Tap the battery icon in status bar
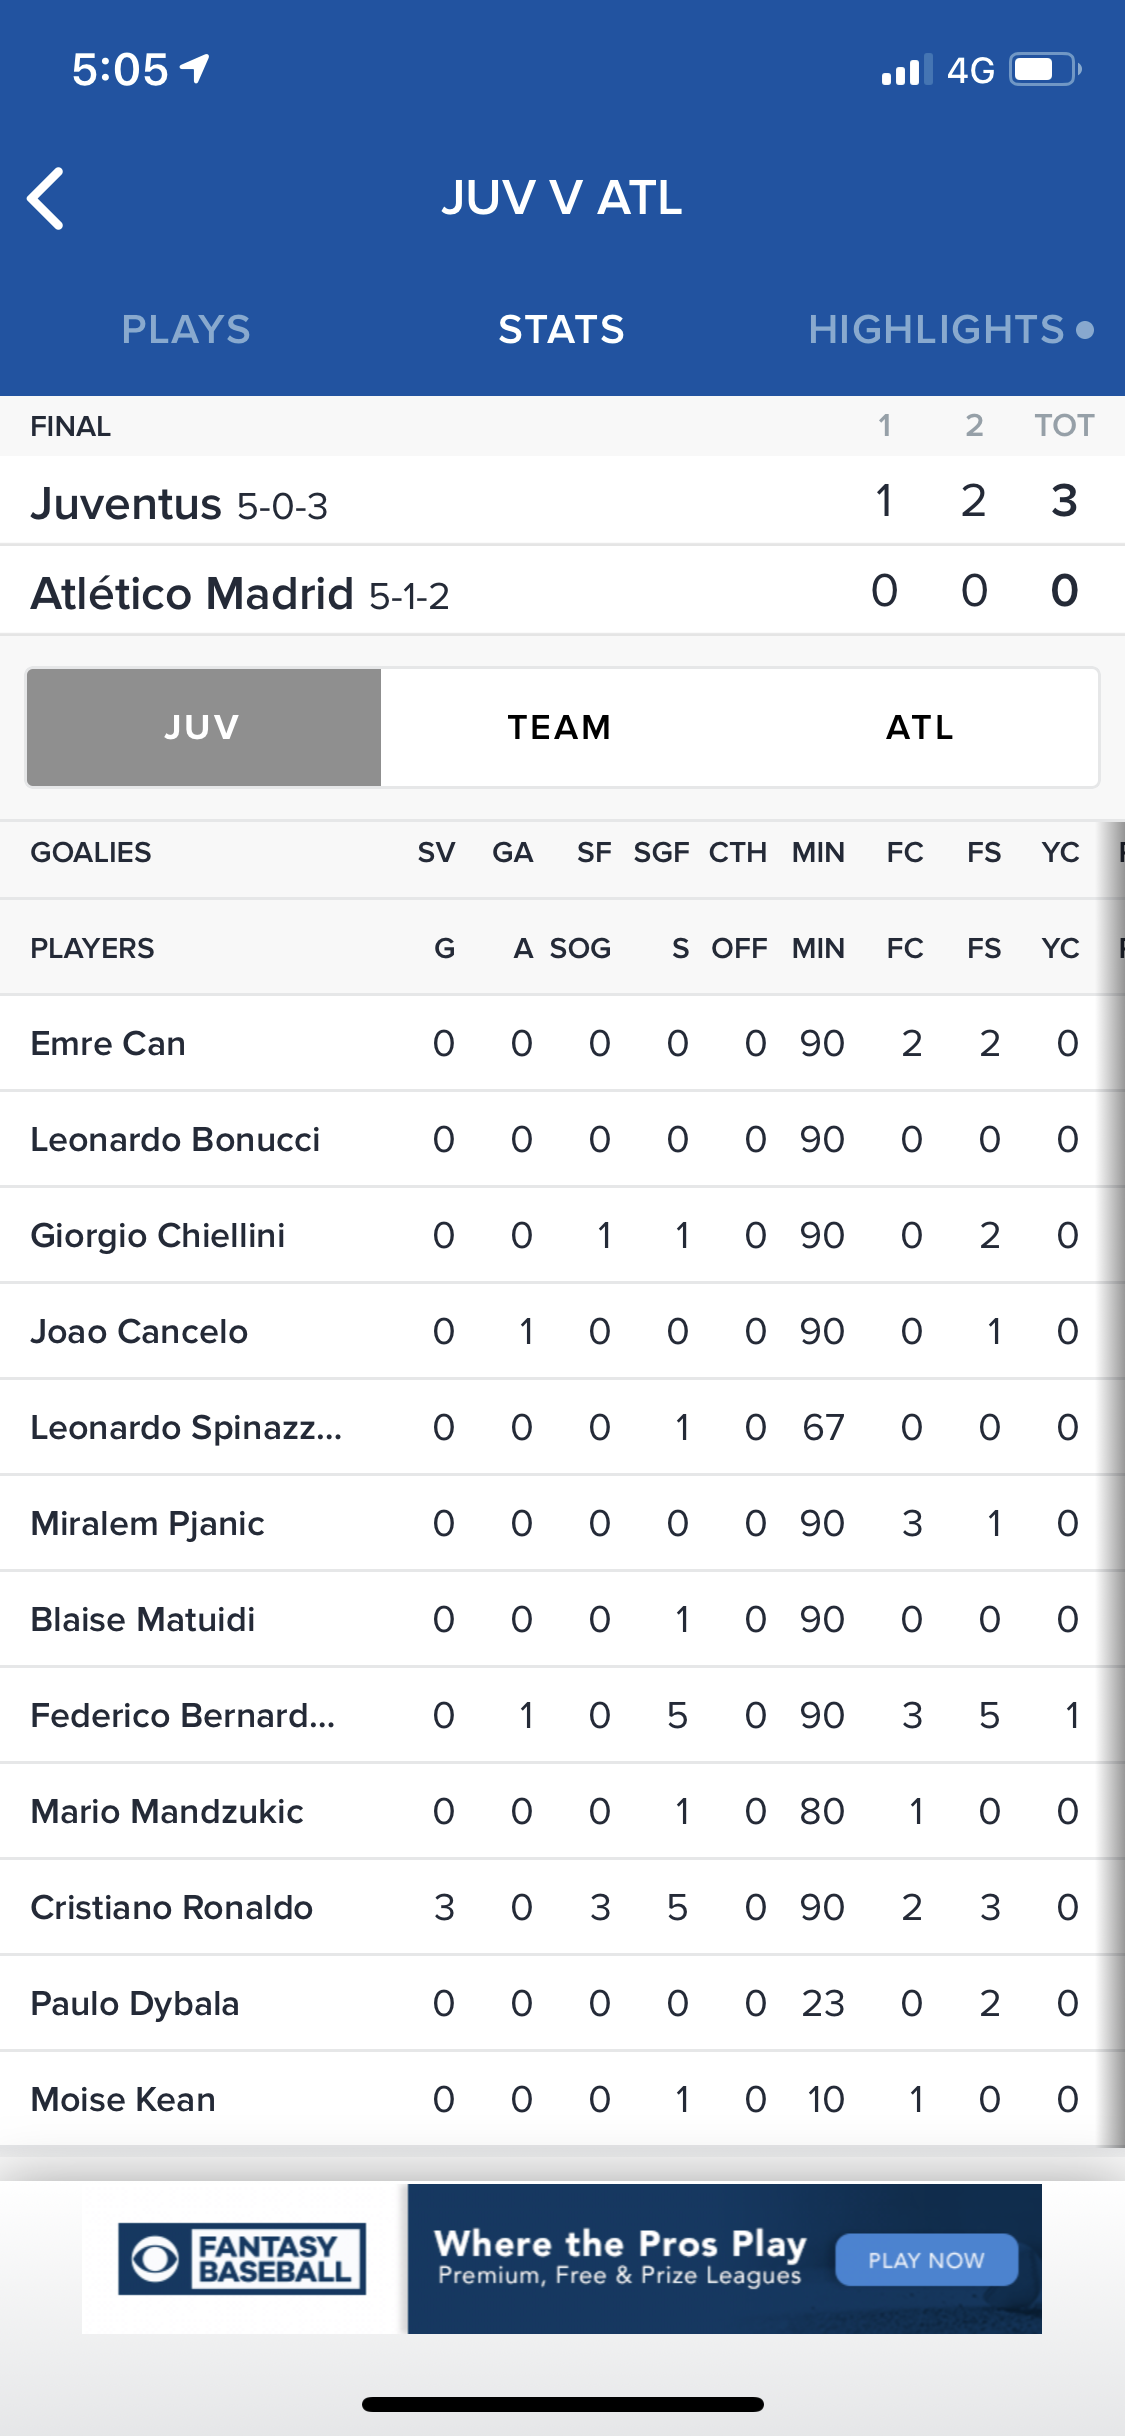The width and height of the screenshot is (1125, 2436). [1044, 70]
